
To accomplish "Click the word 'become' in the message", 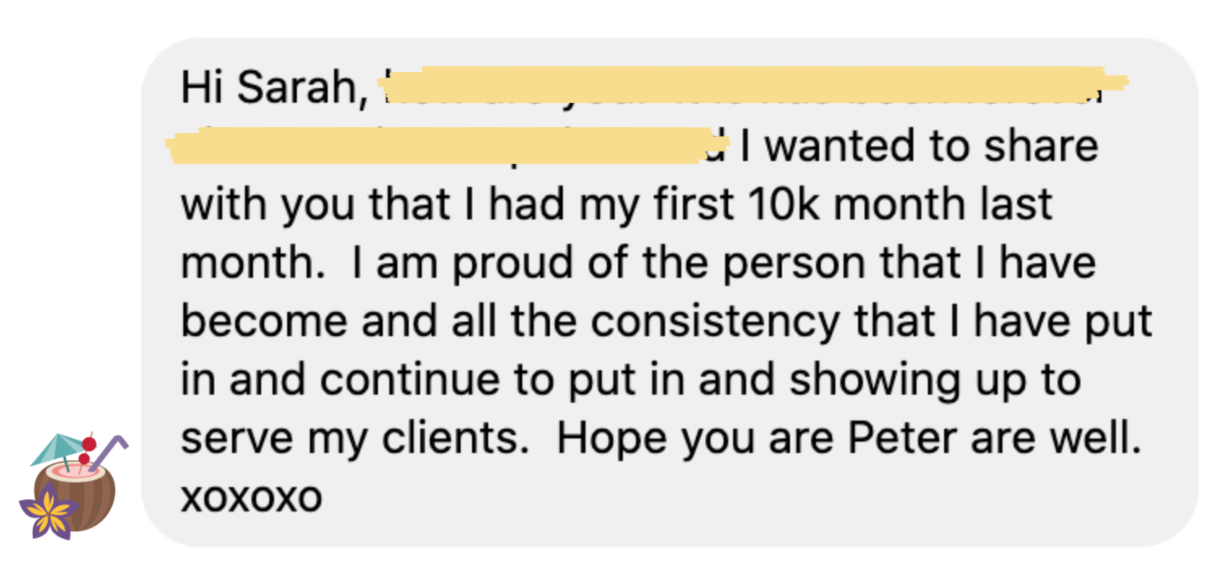I will [250, 322].
